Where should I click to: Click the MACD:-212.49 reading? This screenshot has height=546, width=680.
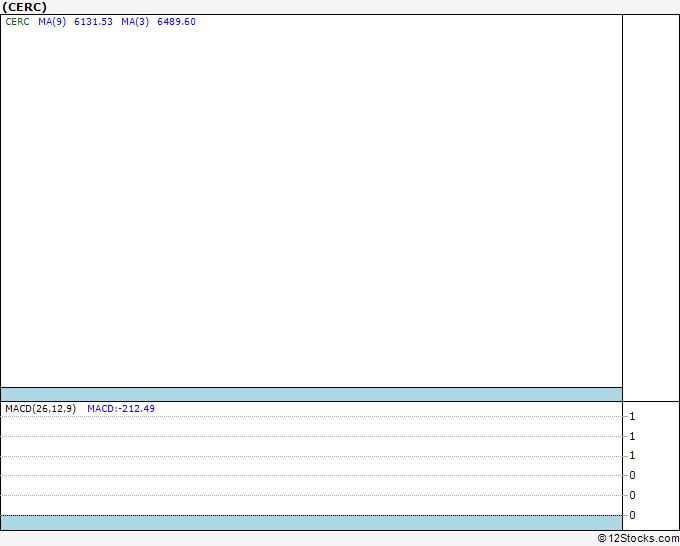coord(121,409)
